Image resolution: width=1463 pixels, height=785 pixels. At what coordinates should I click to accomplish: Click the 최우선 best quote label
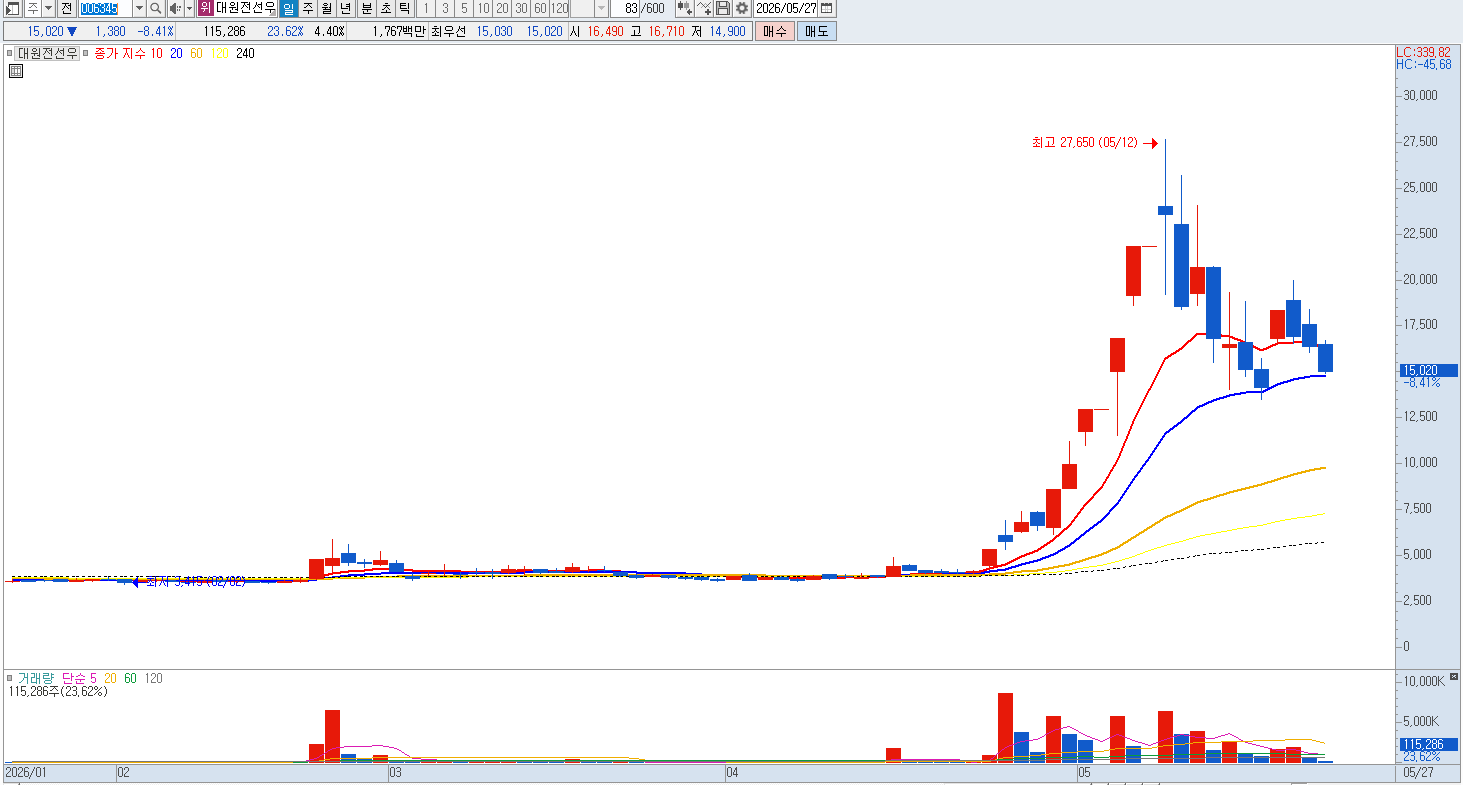[449, 31]
